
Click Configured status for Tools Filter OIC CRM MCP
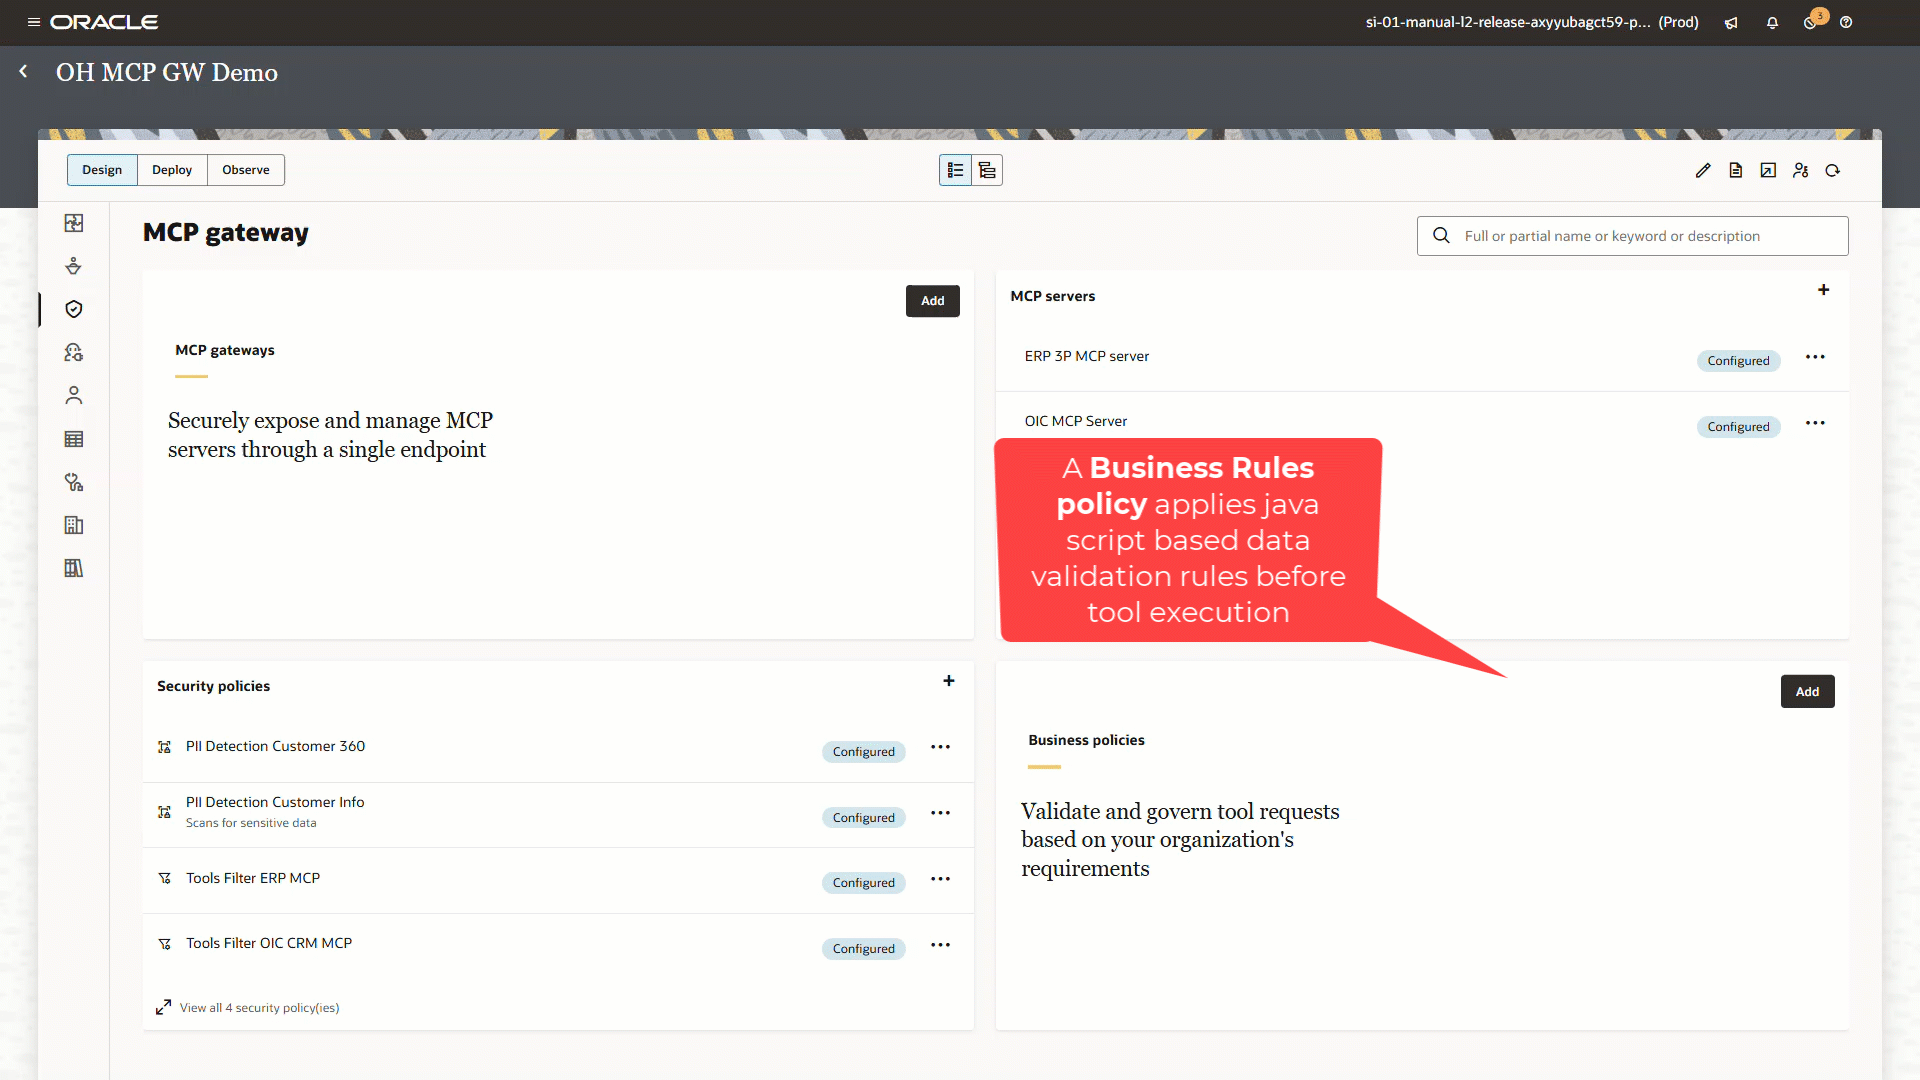[864, 949]
